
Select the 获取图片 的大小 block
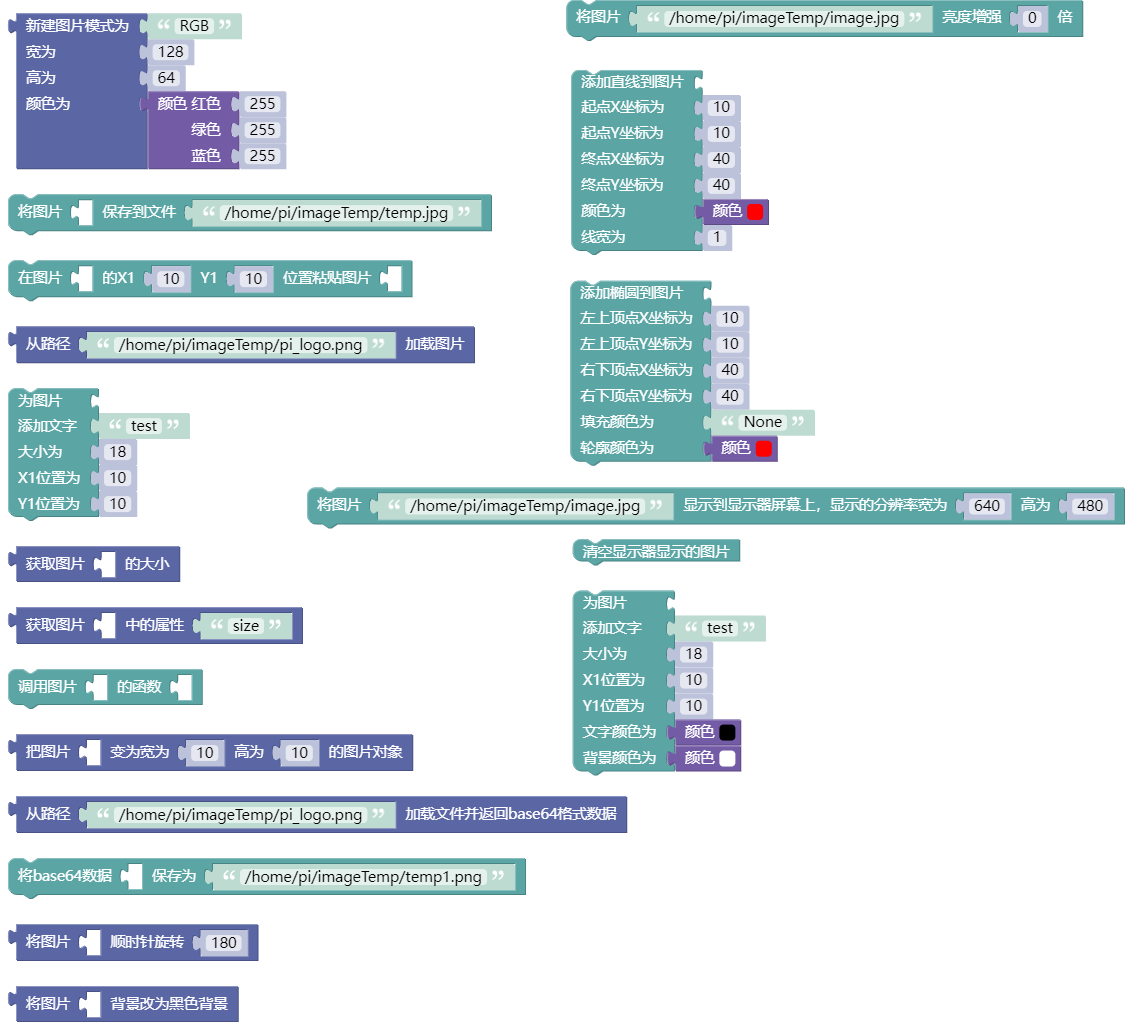[94, 564]
